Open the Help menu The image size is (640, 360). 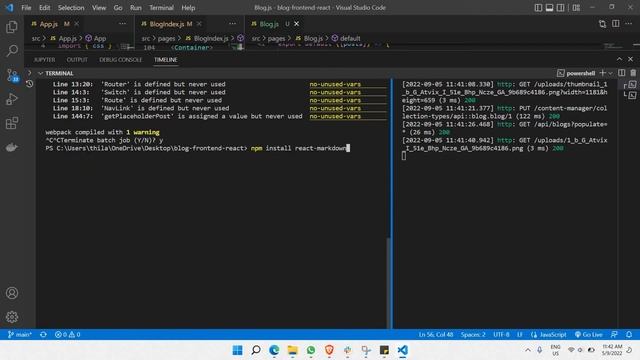coord(188,8)
